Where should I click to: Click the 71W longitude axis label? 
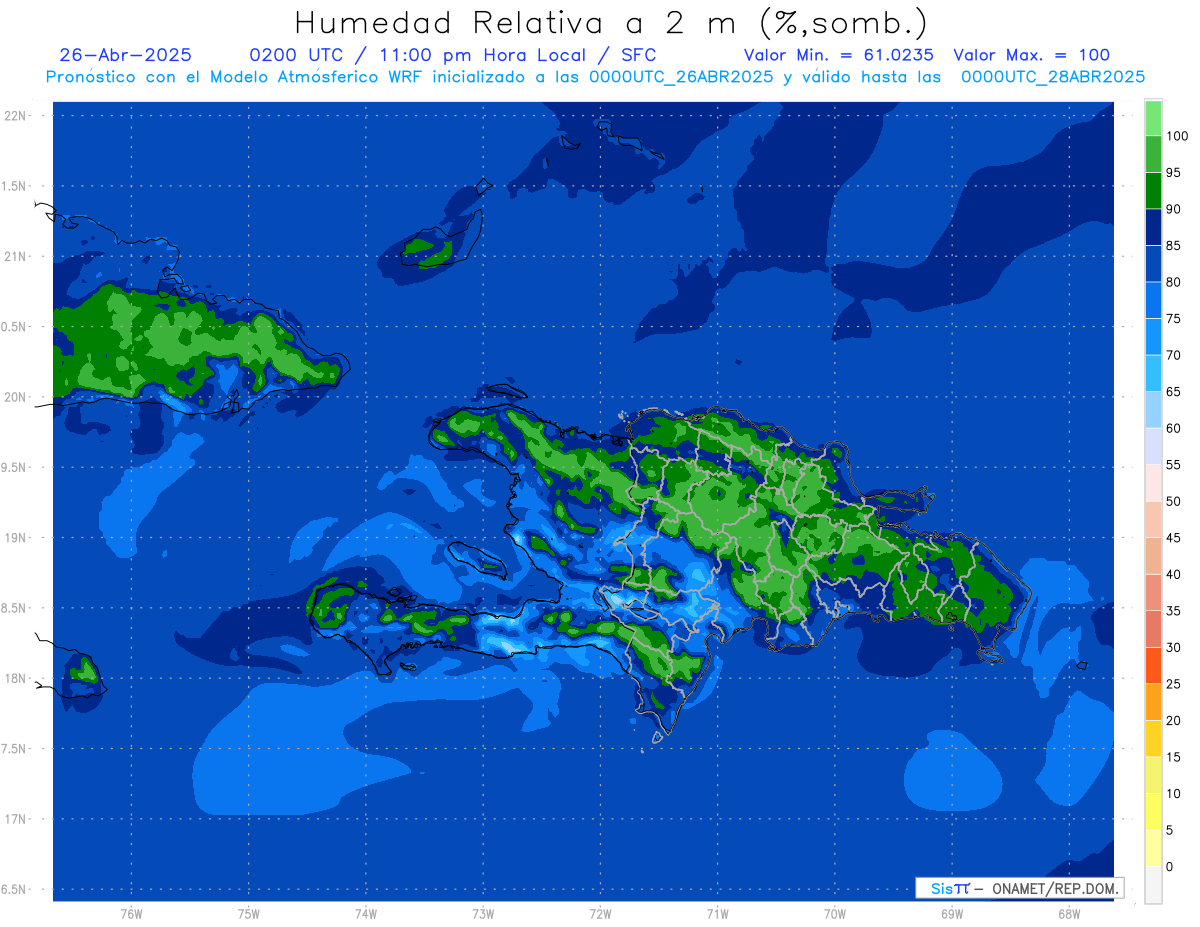tap(717, 913)
